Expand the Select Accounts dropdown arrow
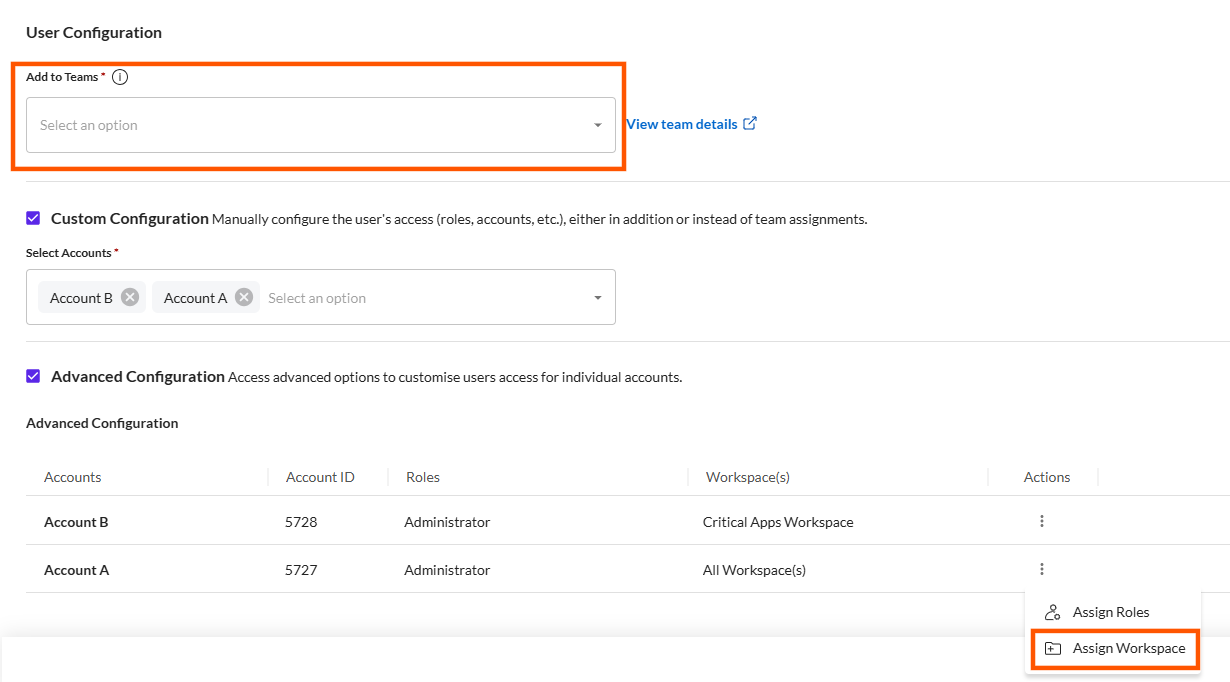The height and width of the screenshot is (682, 1230). pyautogui.click(x=598, y=298)
